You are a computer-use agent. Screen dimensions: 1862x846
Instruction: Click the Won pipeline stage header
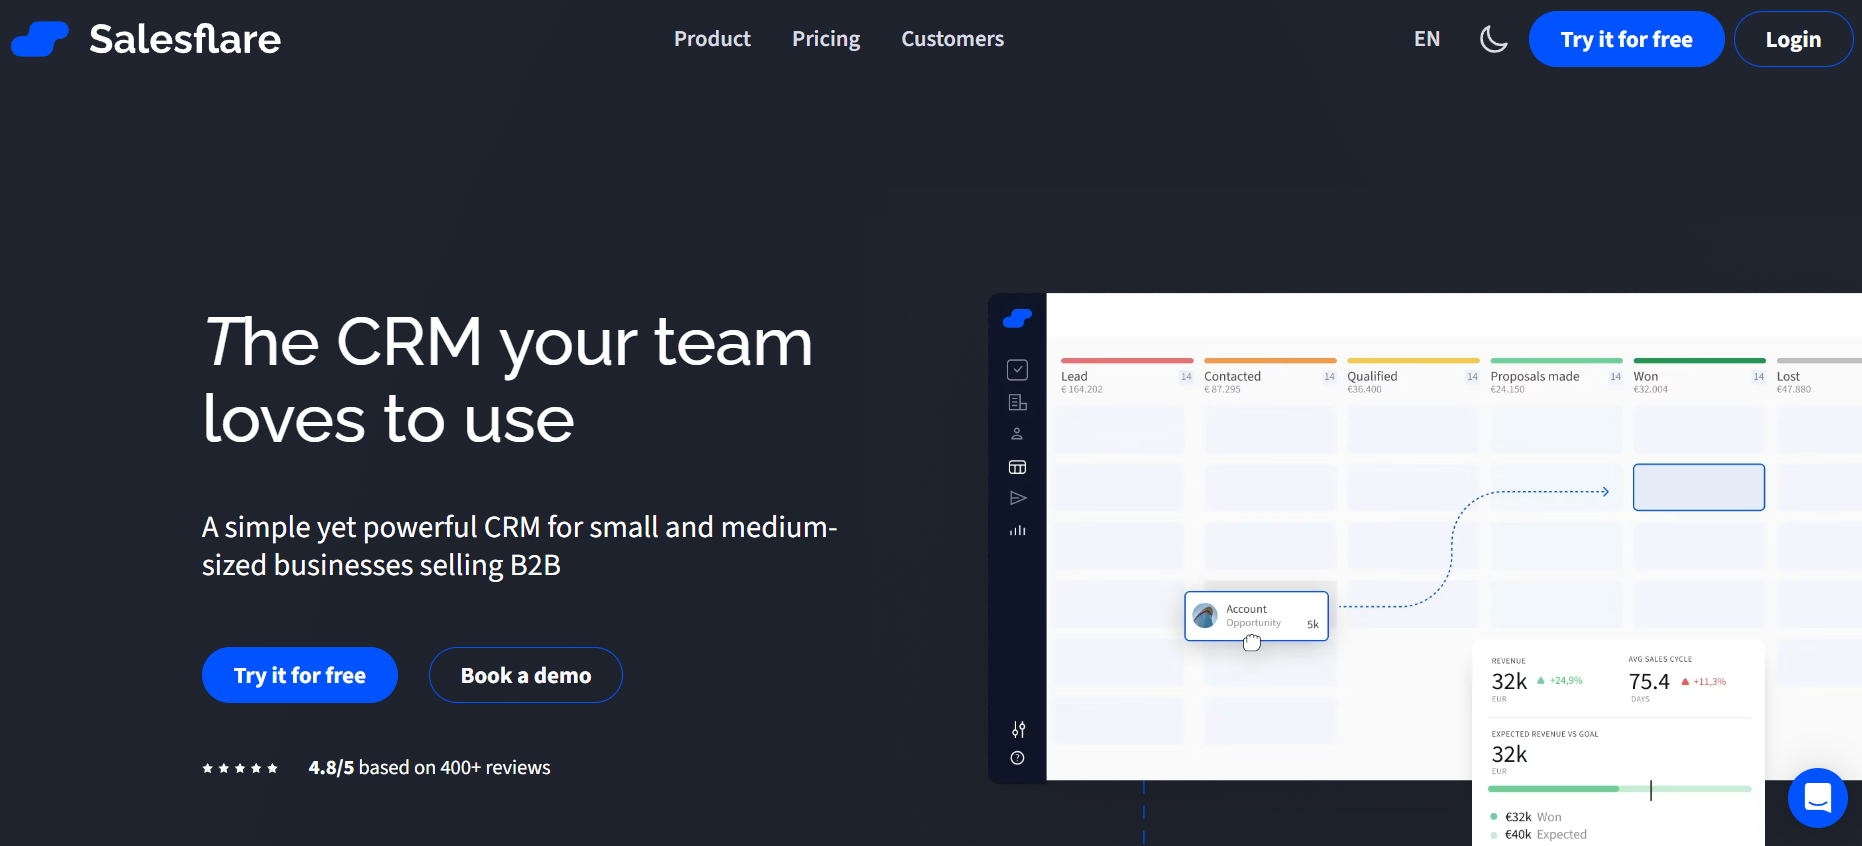pyautogui.click(x=1699, y=376)
